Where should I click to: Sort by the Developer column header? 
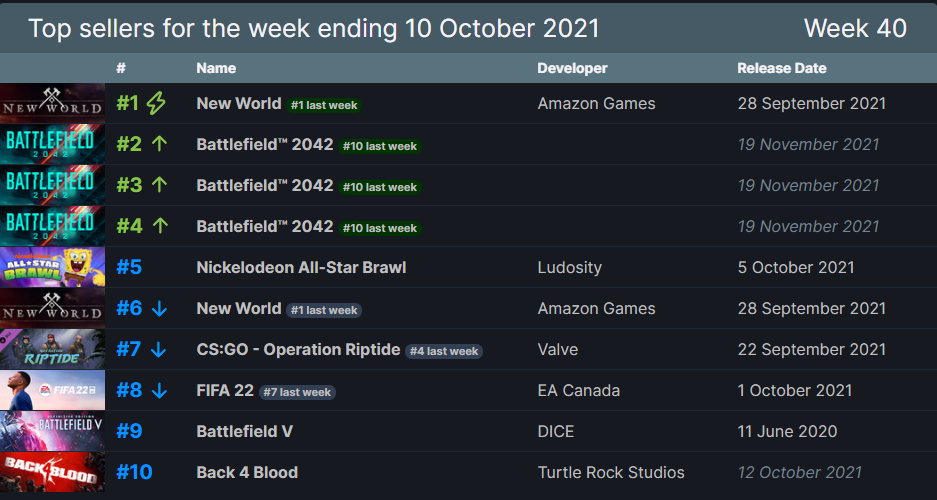(x=572, y=68)
